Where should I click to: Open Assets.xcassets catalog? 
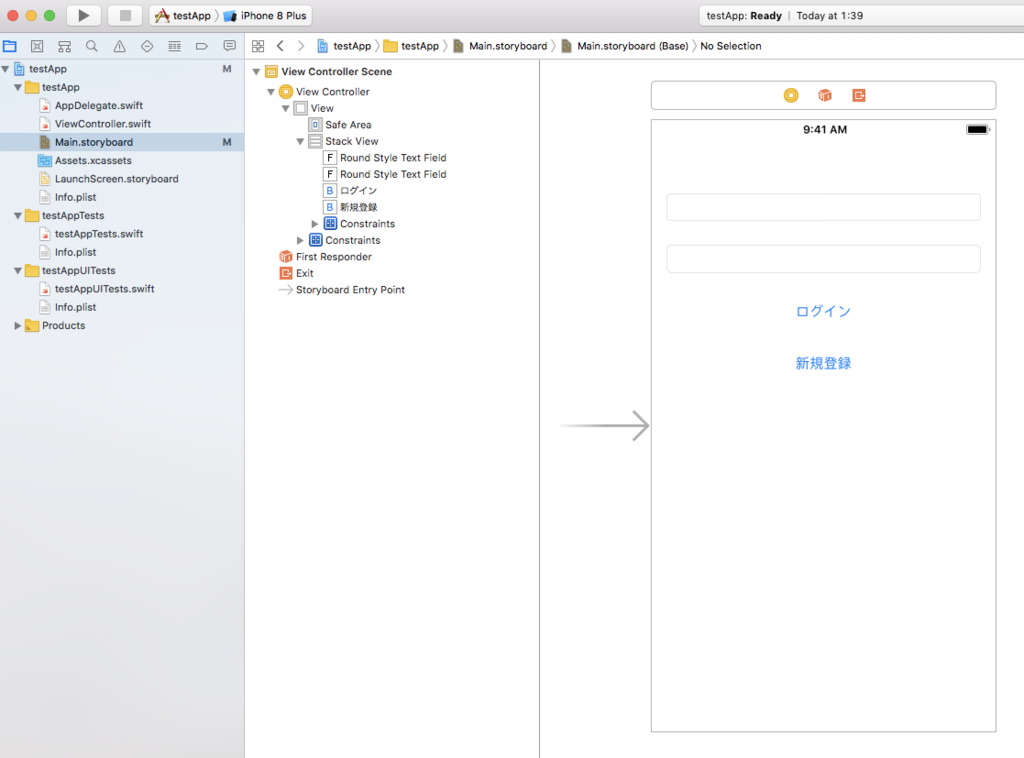tap(93, 160)
